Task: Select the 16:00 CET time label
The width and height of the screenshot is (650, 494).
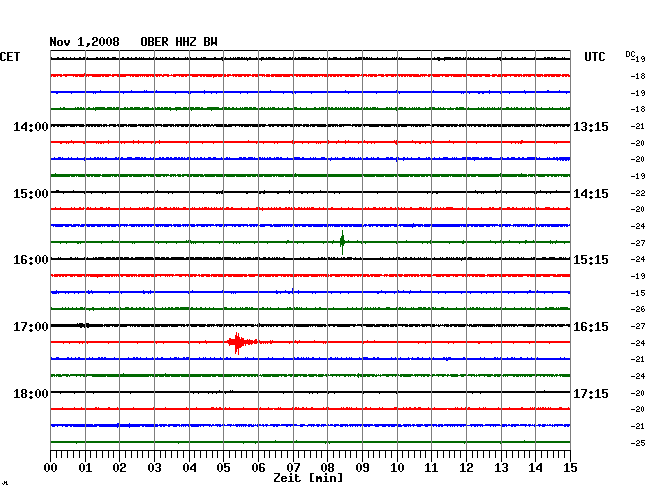Action: tap(31, 260)
